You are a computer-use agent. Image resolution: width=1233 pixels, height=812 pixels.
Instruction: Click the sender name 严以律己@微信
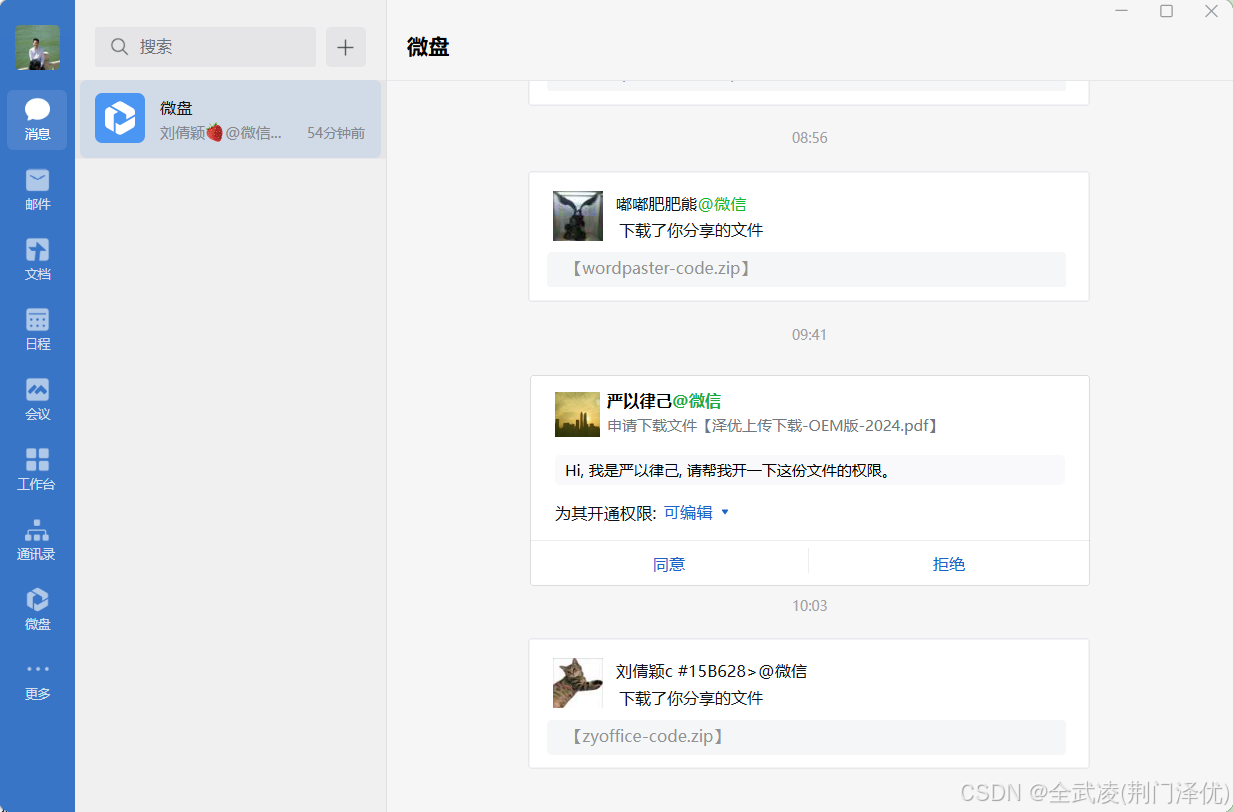[664, 401]
